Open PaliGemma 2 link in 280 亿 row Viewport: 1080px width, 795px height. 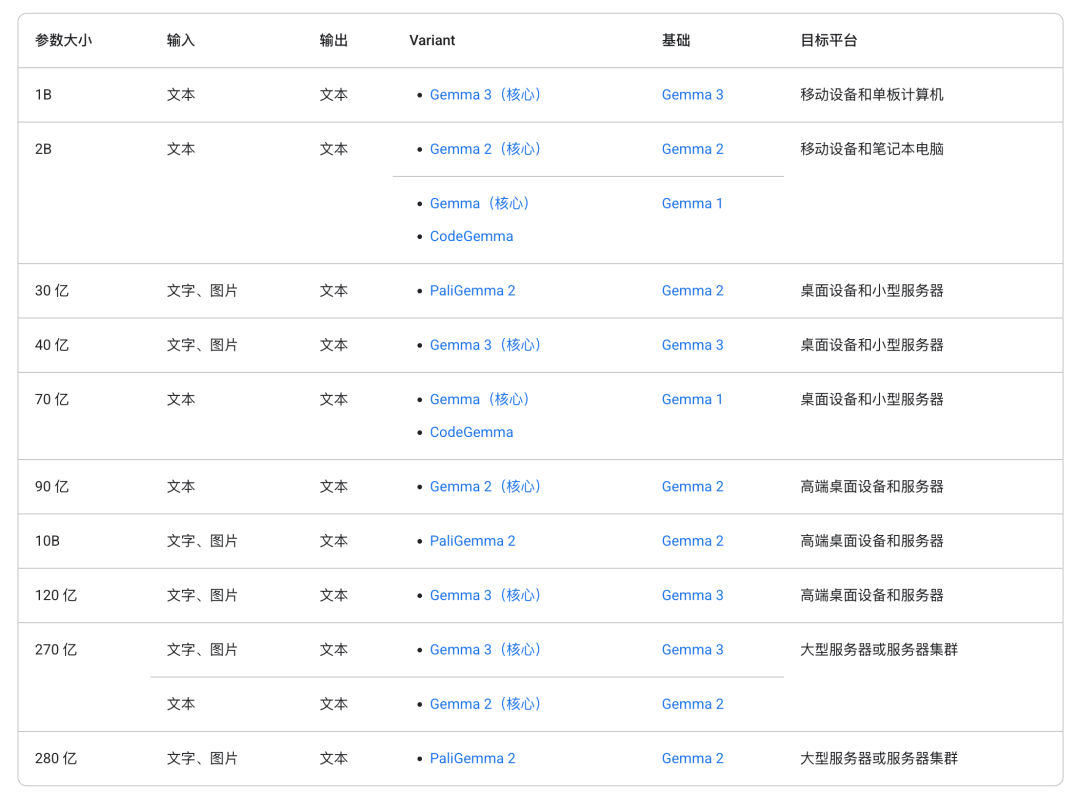tap(472, 758)
